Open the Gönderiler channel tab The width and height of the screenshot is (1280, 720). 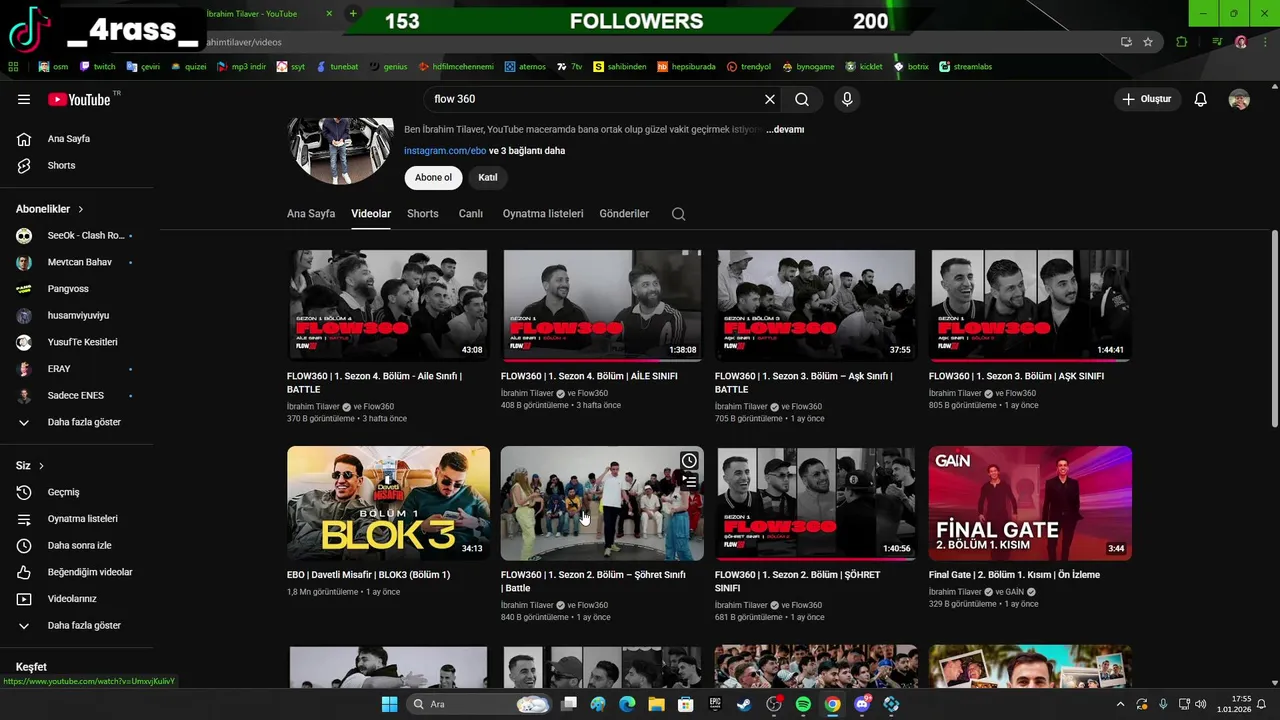click(x=624, y=214)
